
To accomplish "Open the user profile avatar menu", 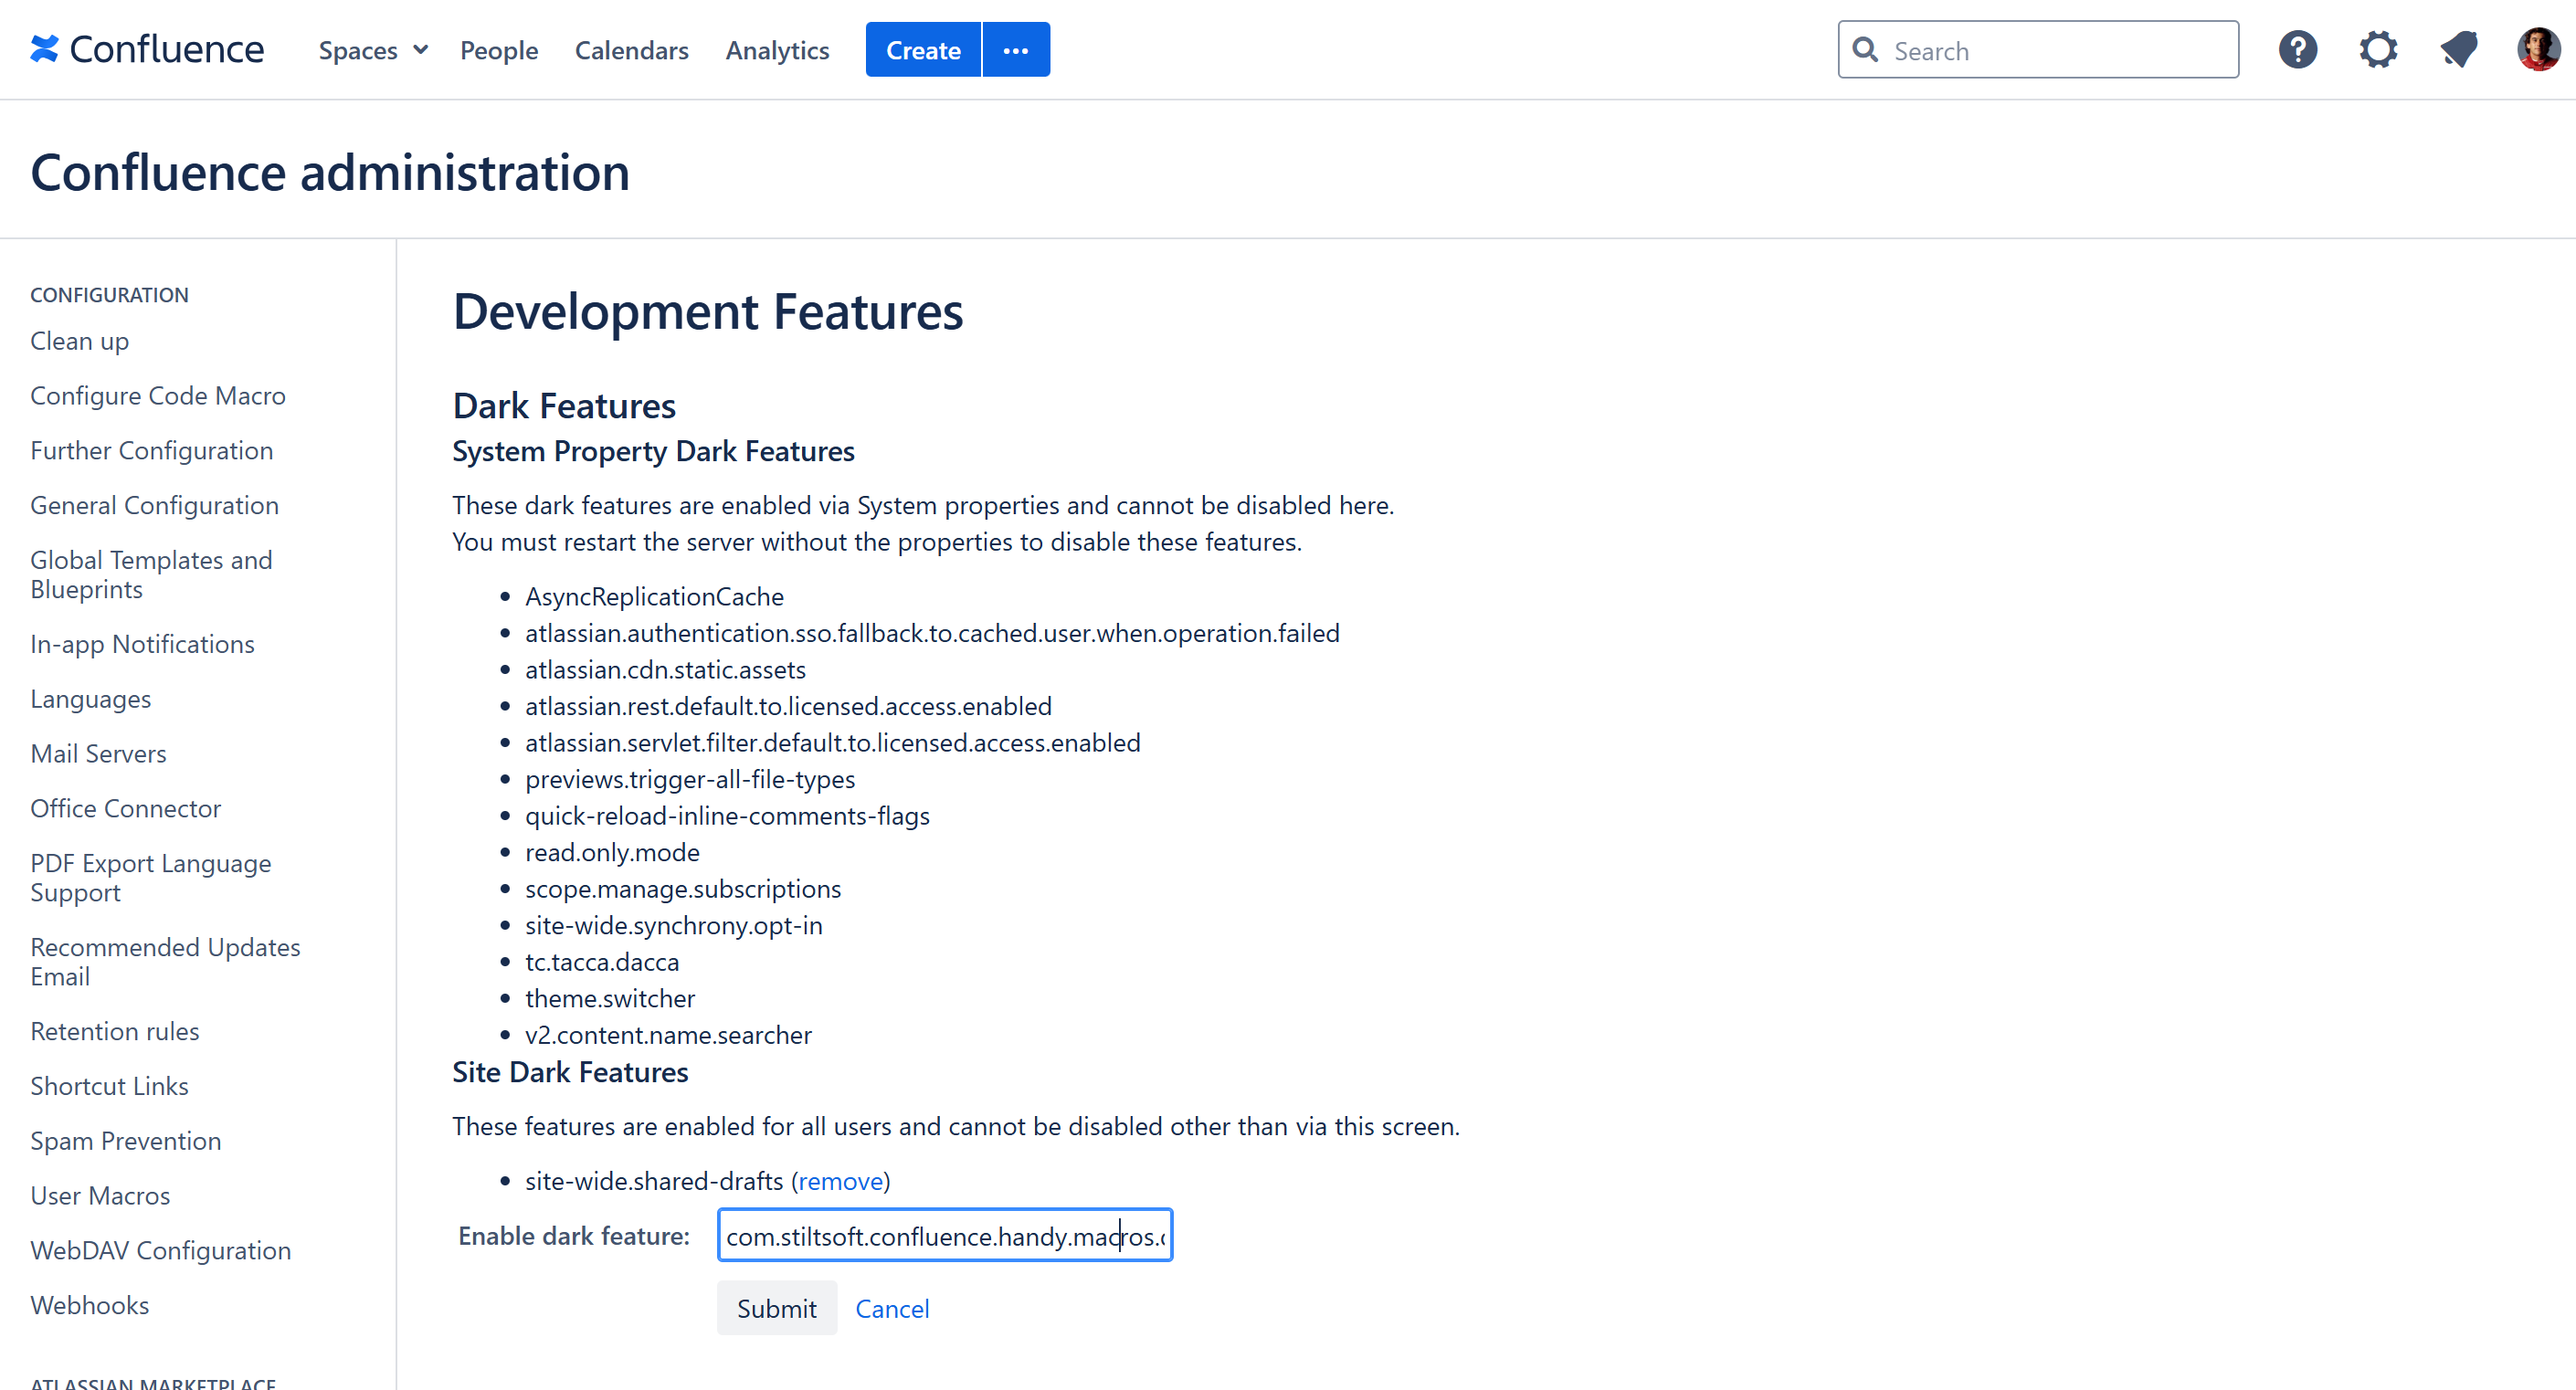I will point(2537,49).
